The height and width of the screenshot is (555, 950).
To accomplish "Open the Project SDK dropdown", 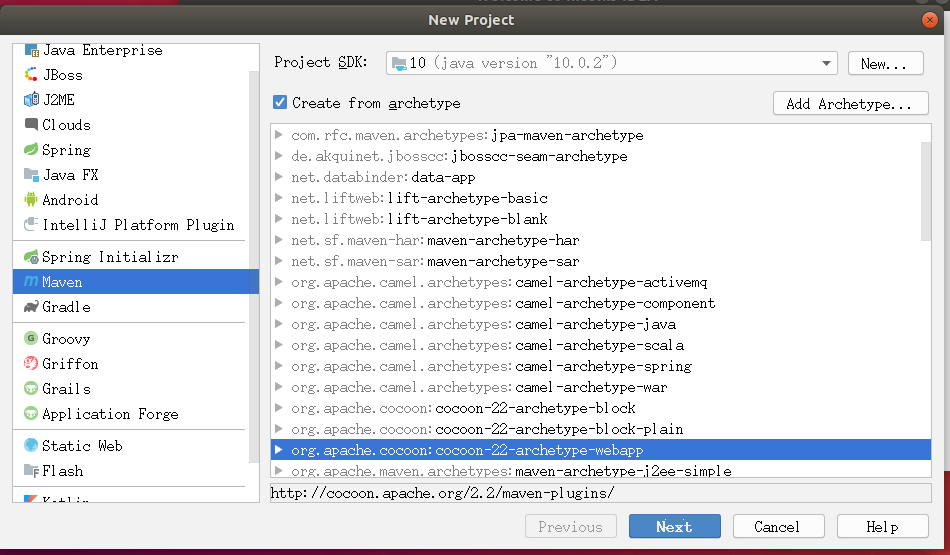I will click(x=826, y=63).
